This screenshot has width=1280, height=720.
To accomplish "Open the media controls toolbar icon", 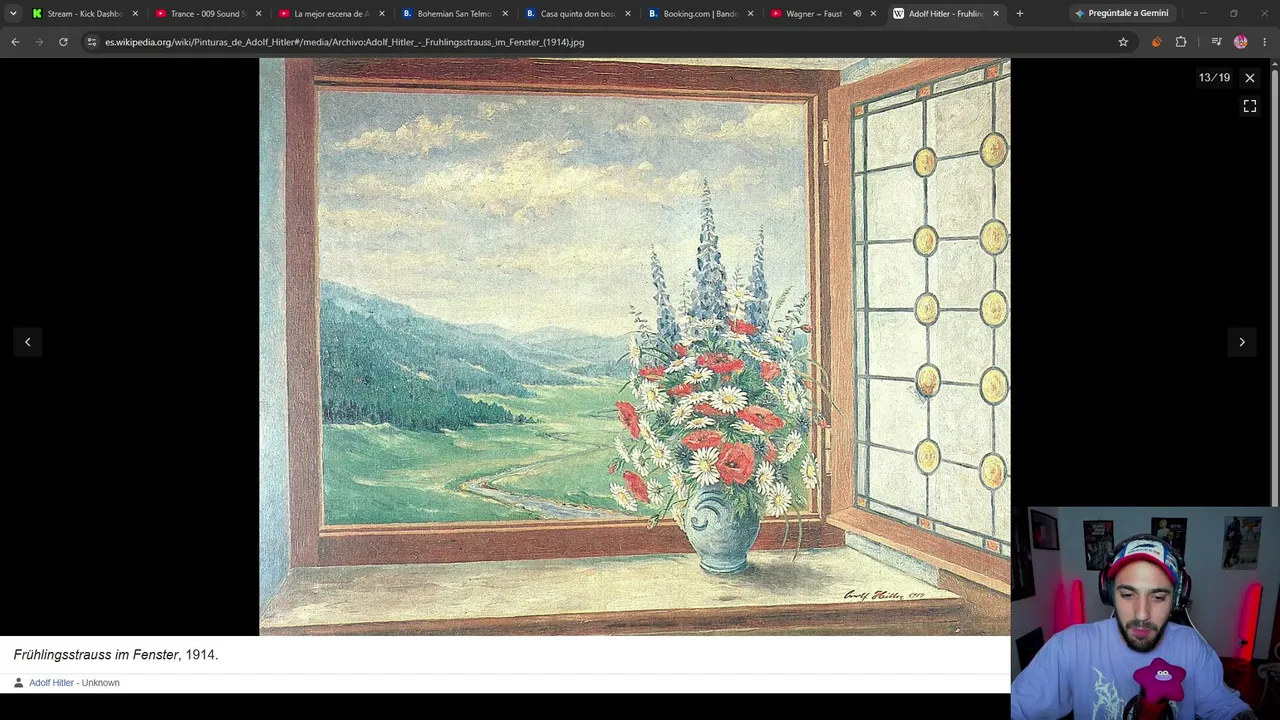I will pyautogui.click(x=1216, y=42).
